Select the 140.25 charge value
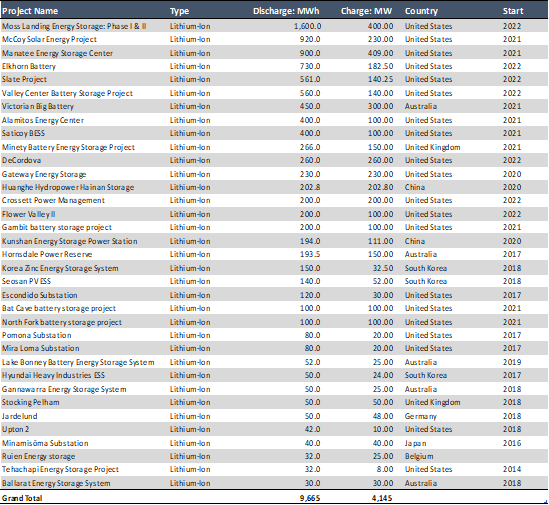549x505 pixels. [381, 79]
